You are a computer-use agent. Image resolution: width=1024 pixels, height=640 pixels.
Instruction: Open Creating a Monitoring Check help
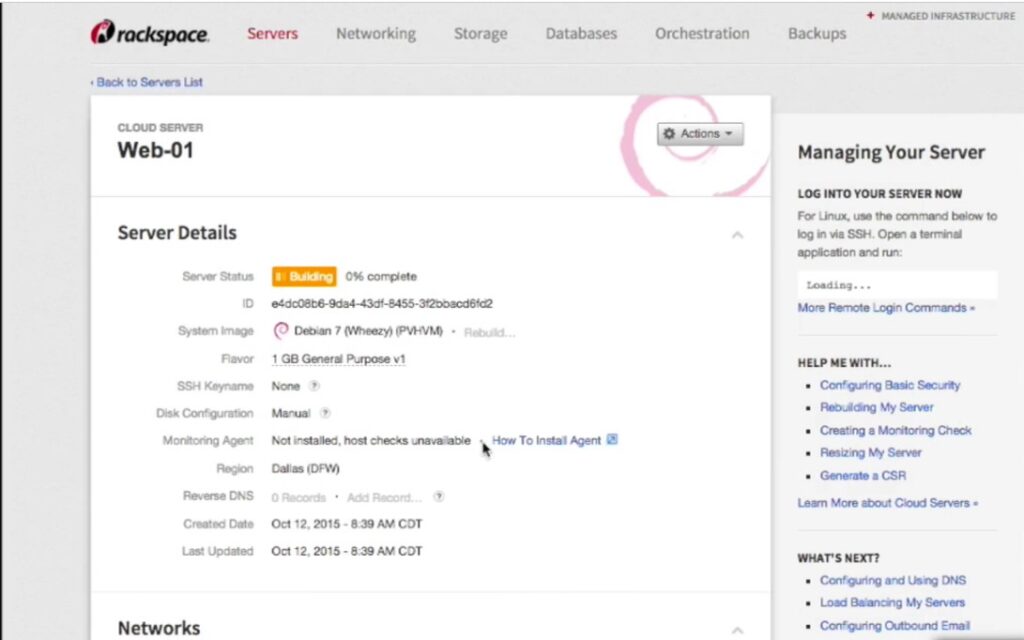[896, 430]
